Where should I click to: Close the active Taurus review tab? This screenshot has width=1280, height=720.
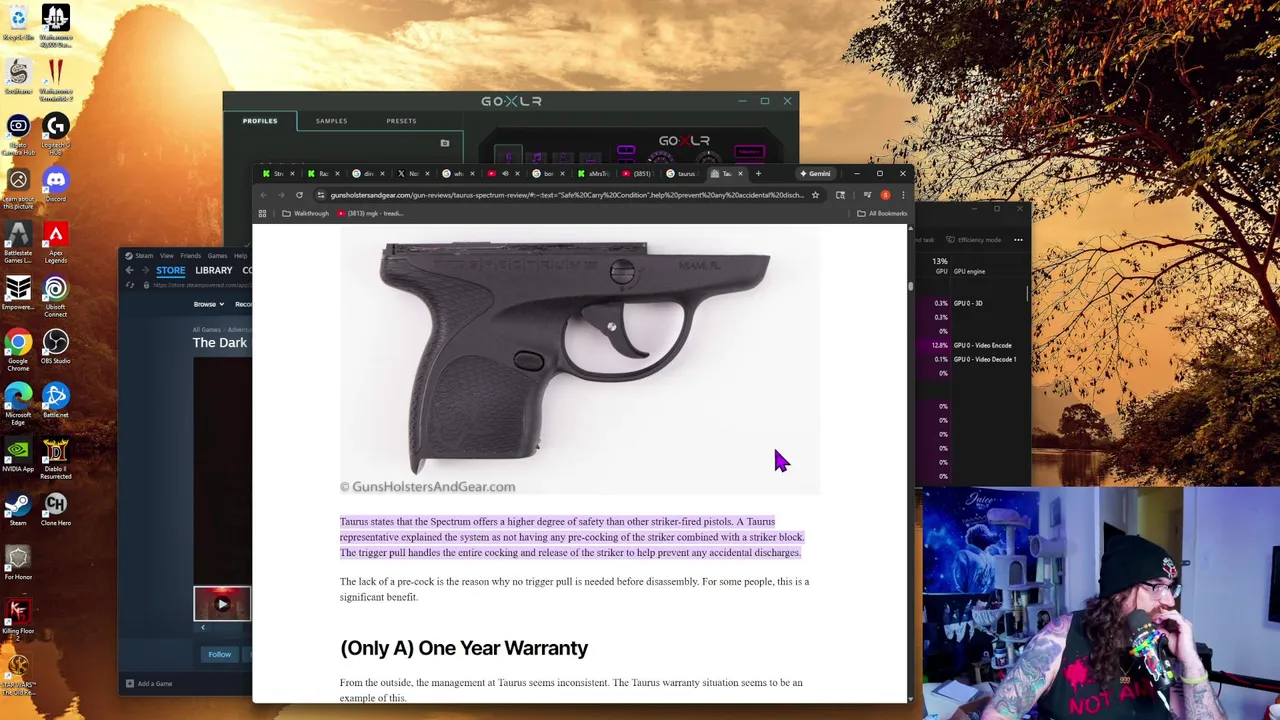tap(740, 174)
